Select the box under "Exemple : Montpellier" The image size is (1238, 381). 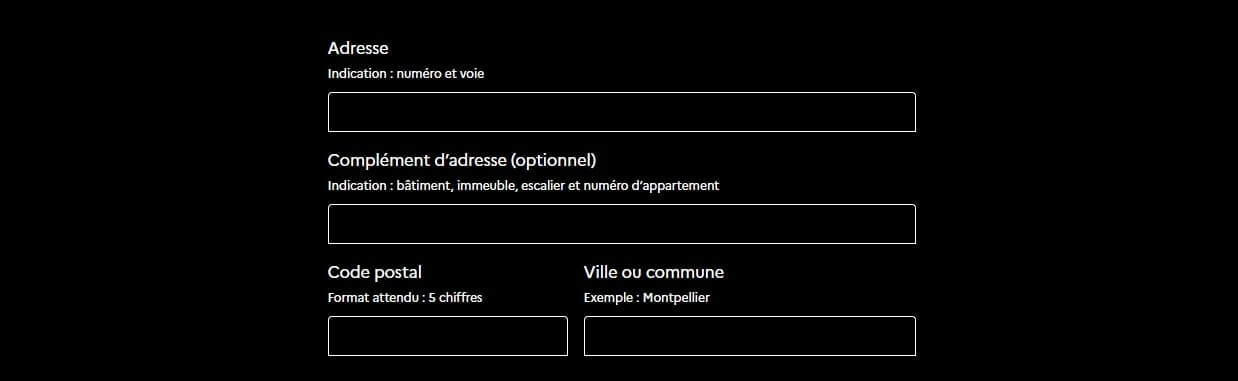[749, 336]
